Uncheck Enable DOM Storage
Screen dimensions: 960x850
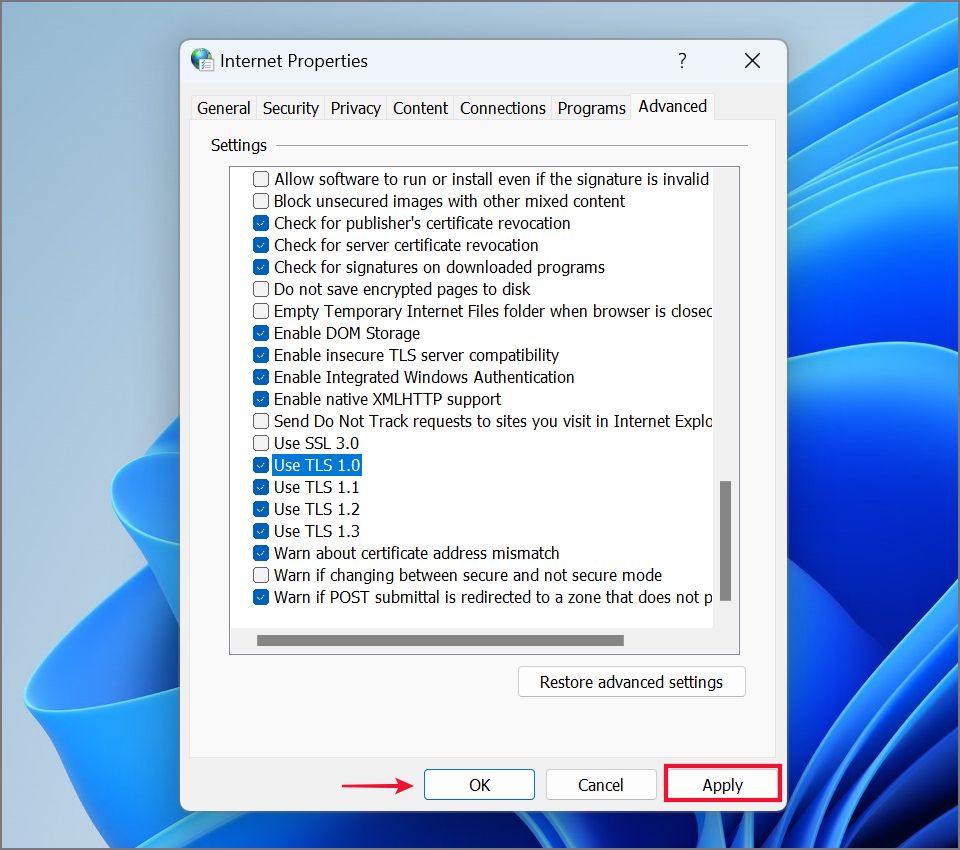click(261, 333)
